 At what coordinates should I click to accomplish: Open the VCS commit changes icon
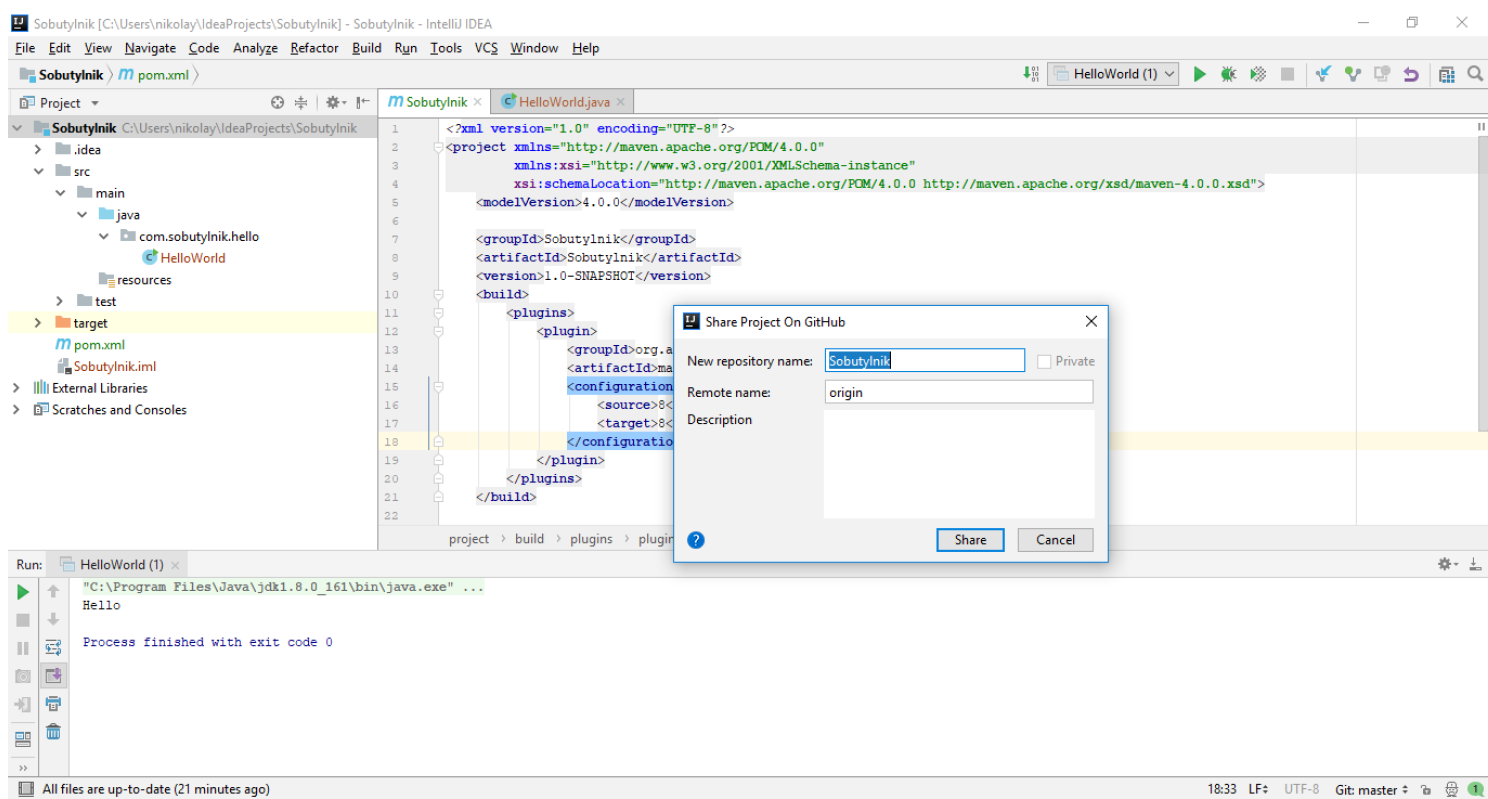tap(1353, 74)
